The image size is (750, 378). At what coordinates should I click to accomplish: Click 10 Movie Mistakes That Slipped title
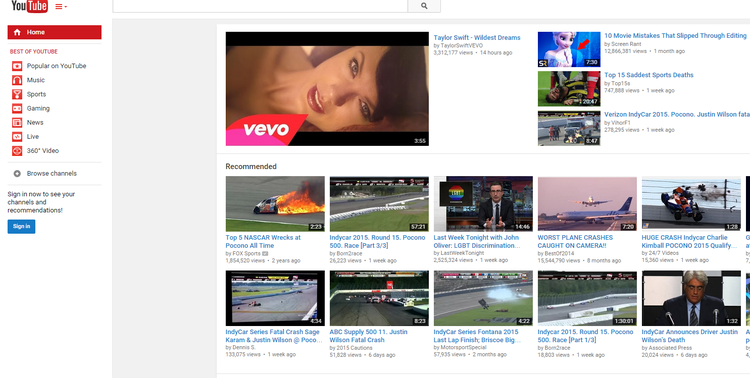pos(675,35)
